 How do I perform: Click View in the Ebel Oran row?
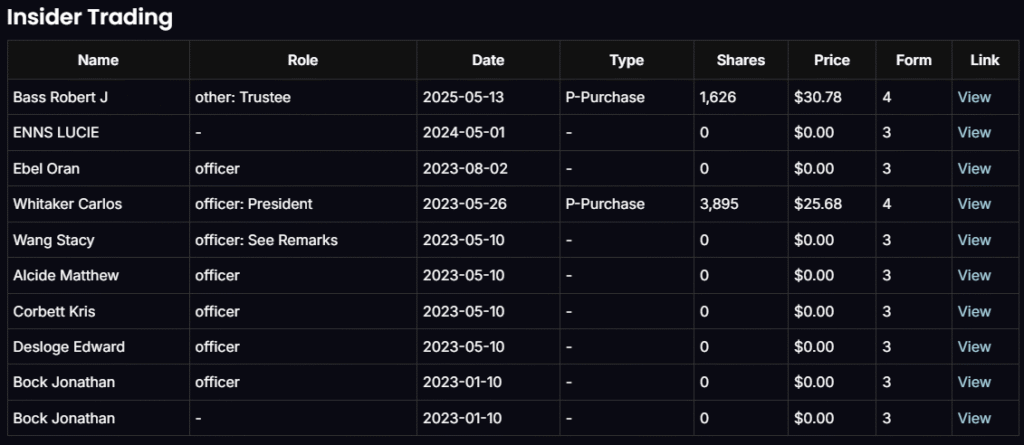click(x=974, y=169)
